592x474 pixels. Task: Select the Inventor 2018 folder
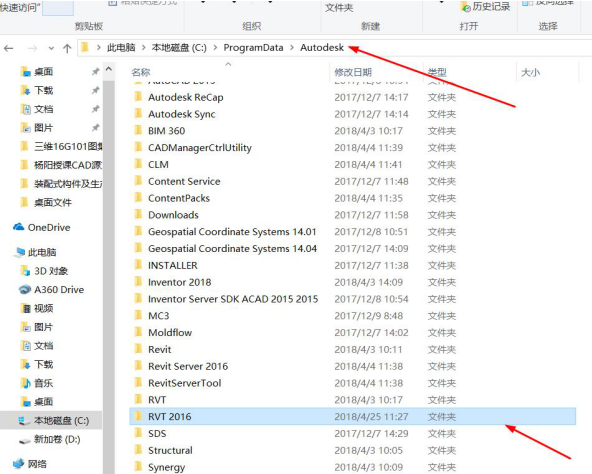point(352,282)
